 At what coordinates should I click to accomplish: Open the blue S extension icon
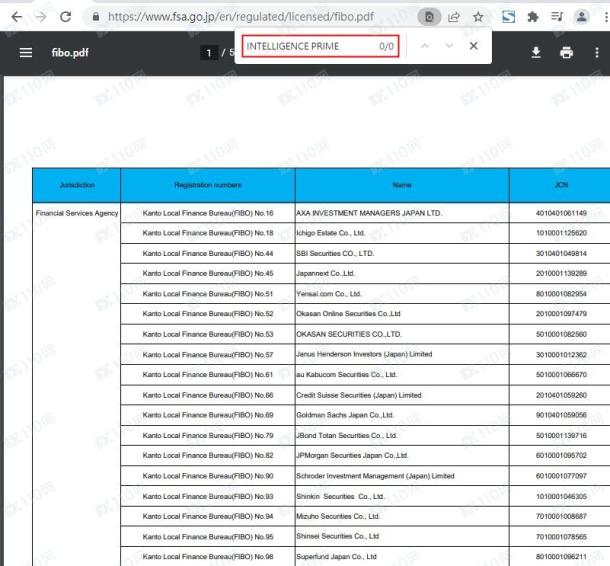tap(508, 17)
